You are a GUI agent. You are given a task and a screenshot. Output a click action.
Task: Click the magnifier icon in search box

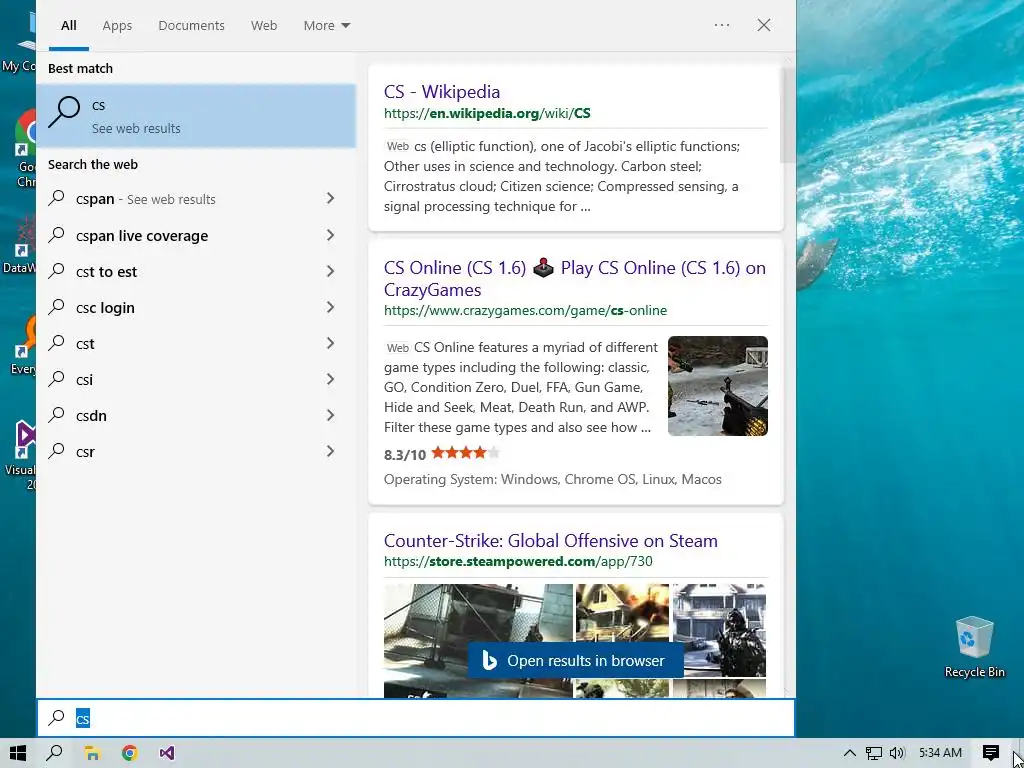(56, 718)
